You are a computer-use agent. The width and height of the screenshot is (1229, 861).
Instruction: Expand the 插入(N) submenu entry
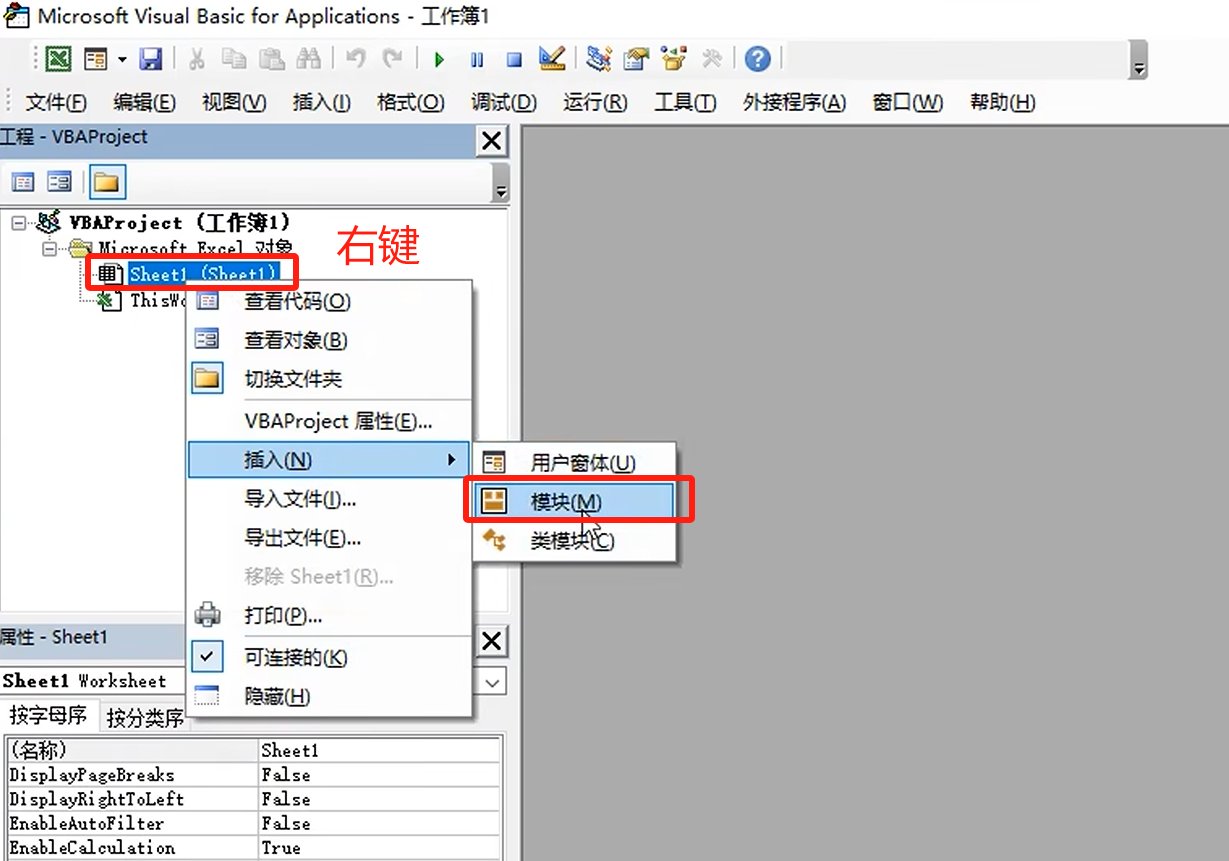pos(329,460)
